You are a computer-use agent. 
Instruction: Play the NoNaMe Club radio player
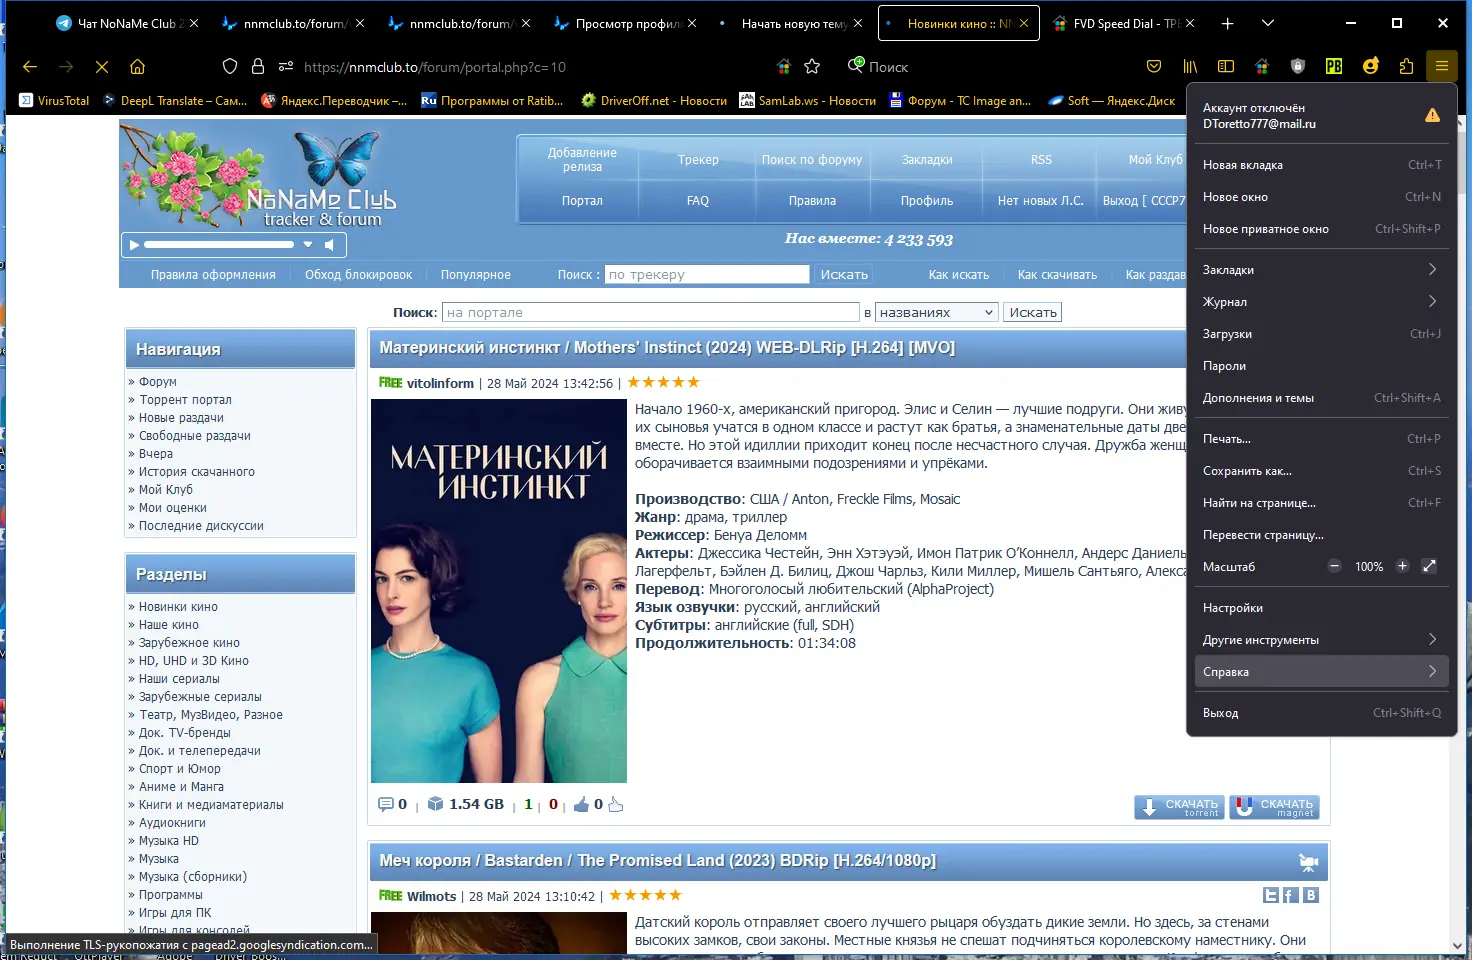pos(134,244)
